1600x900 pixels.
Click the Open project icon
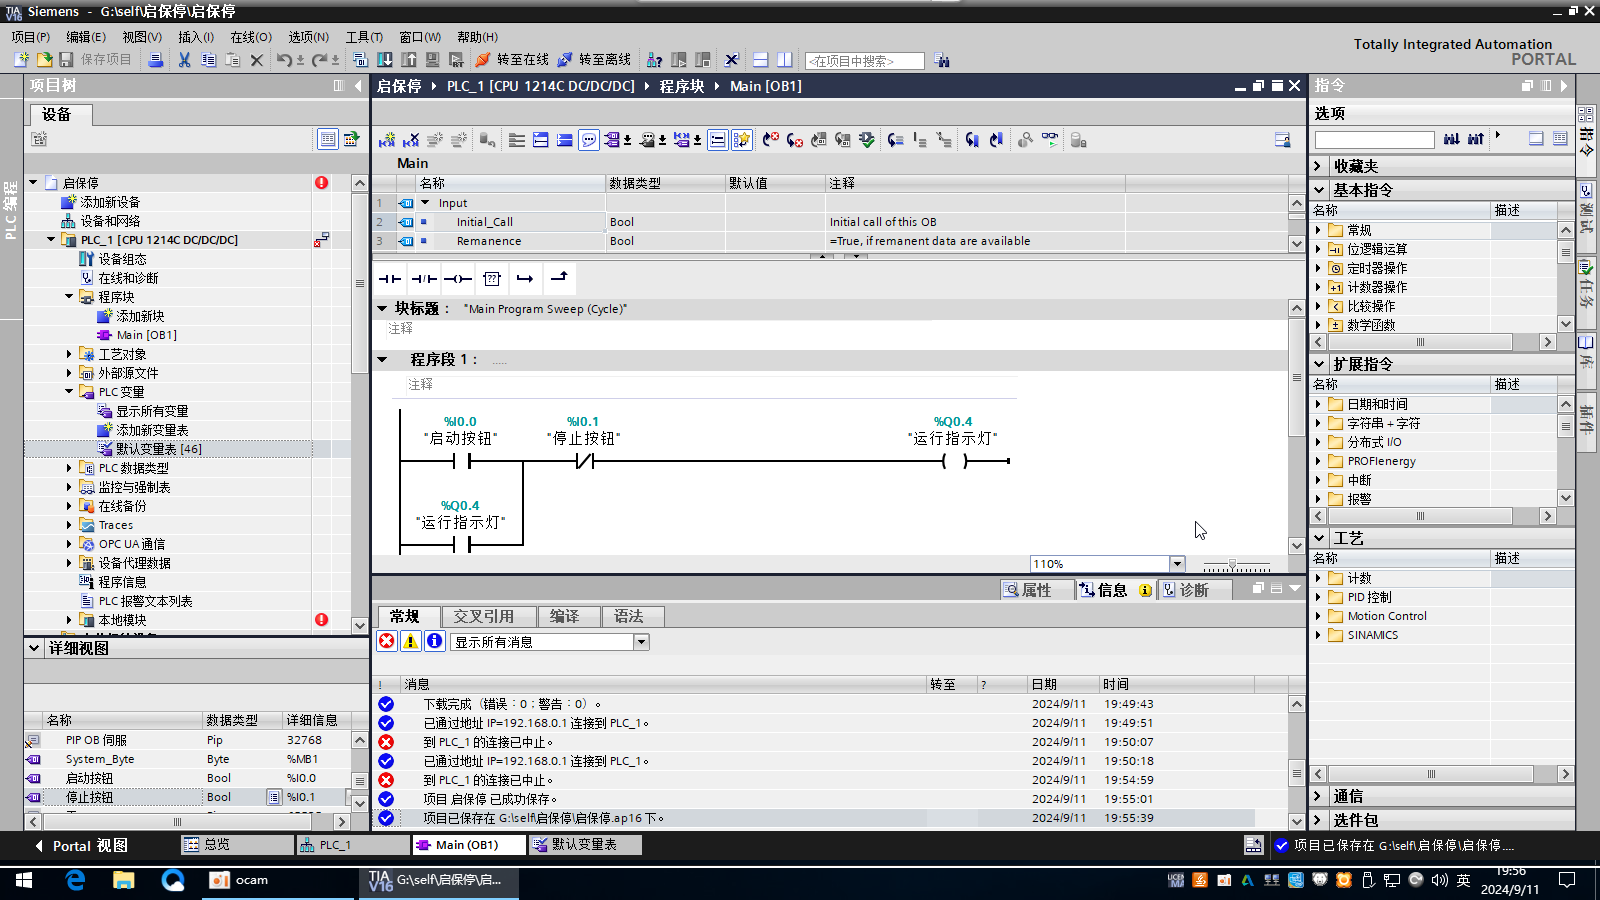pos(43,60)
